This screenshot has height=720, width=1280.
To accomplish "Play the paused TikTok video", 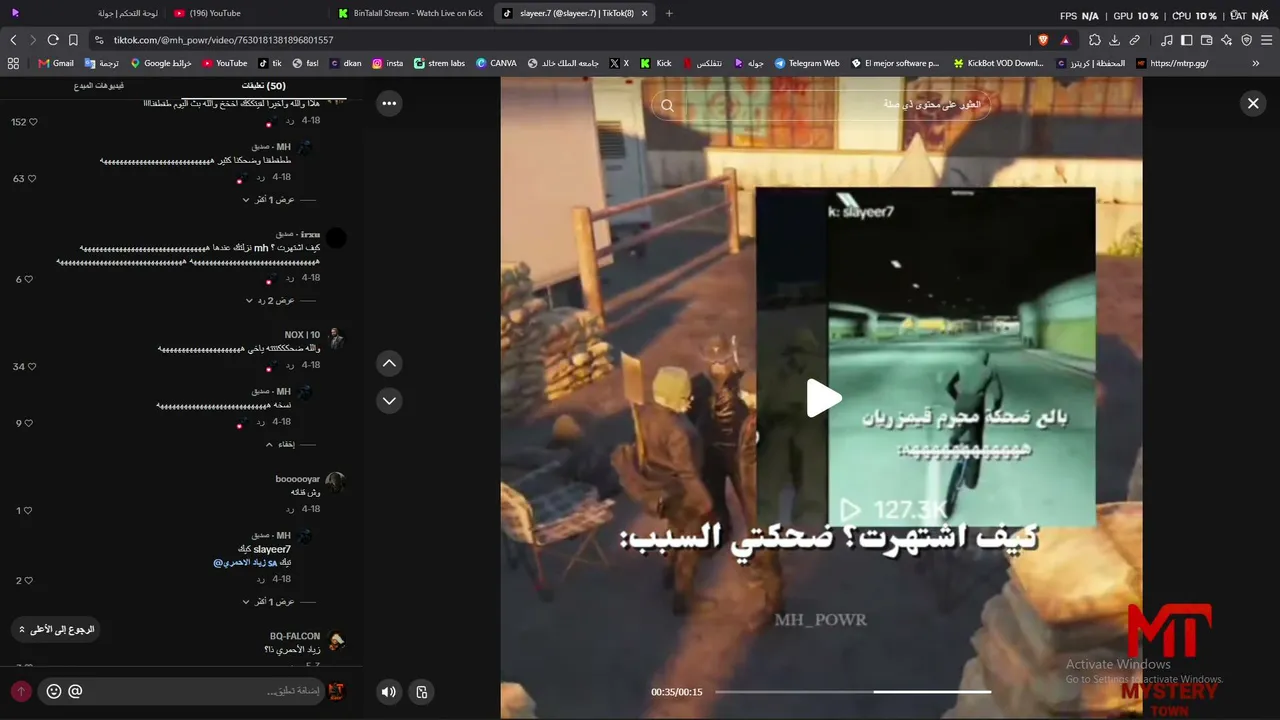I will pyautogui.click(x=824, y=398).
